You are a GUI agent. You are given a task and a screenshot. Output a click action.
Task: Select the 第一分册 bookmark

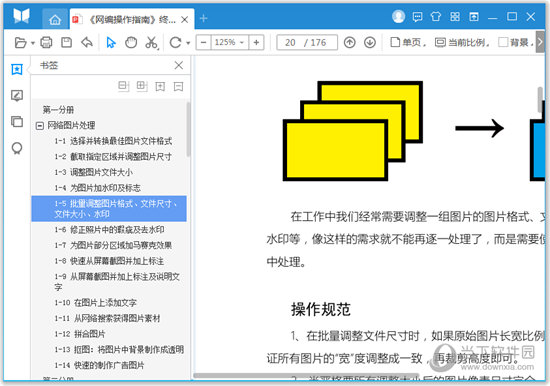tap(58, 110)
